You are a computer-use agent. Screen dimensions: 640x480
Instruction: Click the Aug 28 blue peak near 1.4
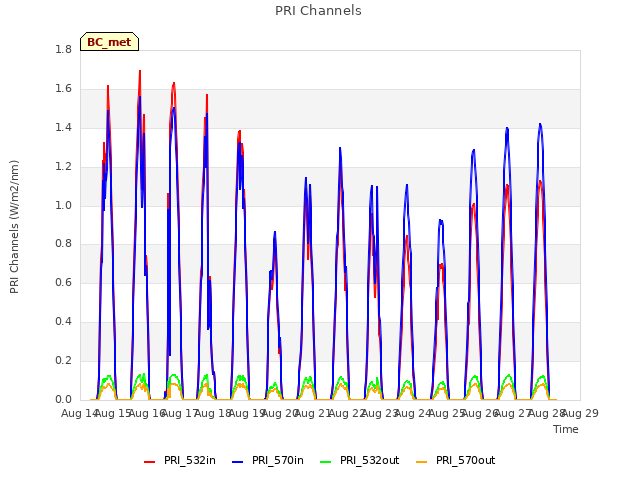point(540,124)
